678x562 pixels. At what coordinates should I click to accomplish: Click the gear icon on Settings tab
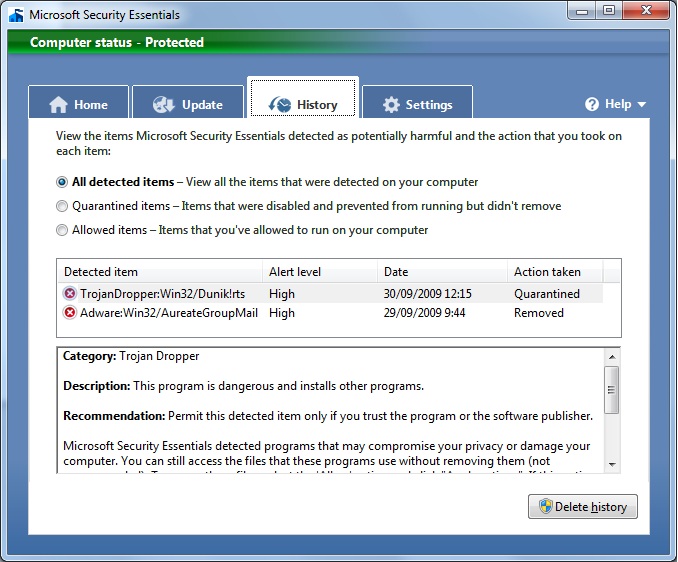(391, 105)
